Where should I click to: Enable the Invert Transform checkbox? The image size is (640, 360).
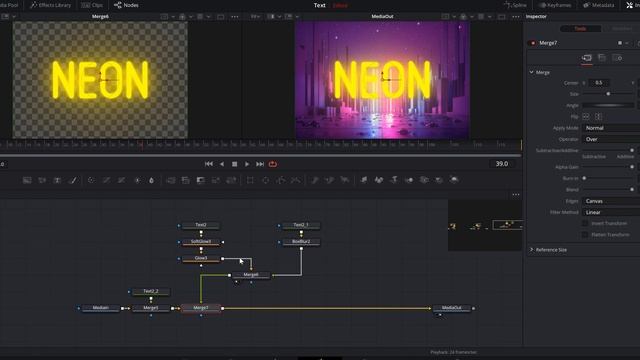click(585, 223)
